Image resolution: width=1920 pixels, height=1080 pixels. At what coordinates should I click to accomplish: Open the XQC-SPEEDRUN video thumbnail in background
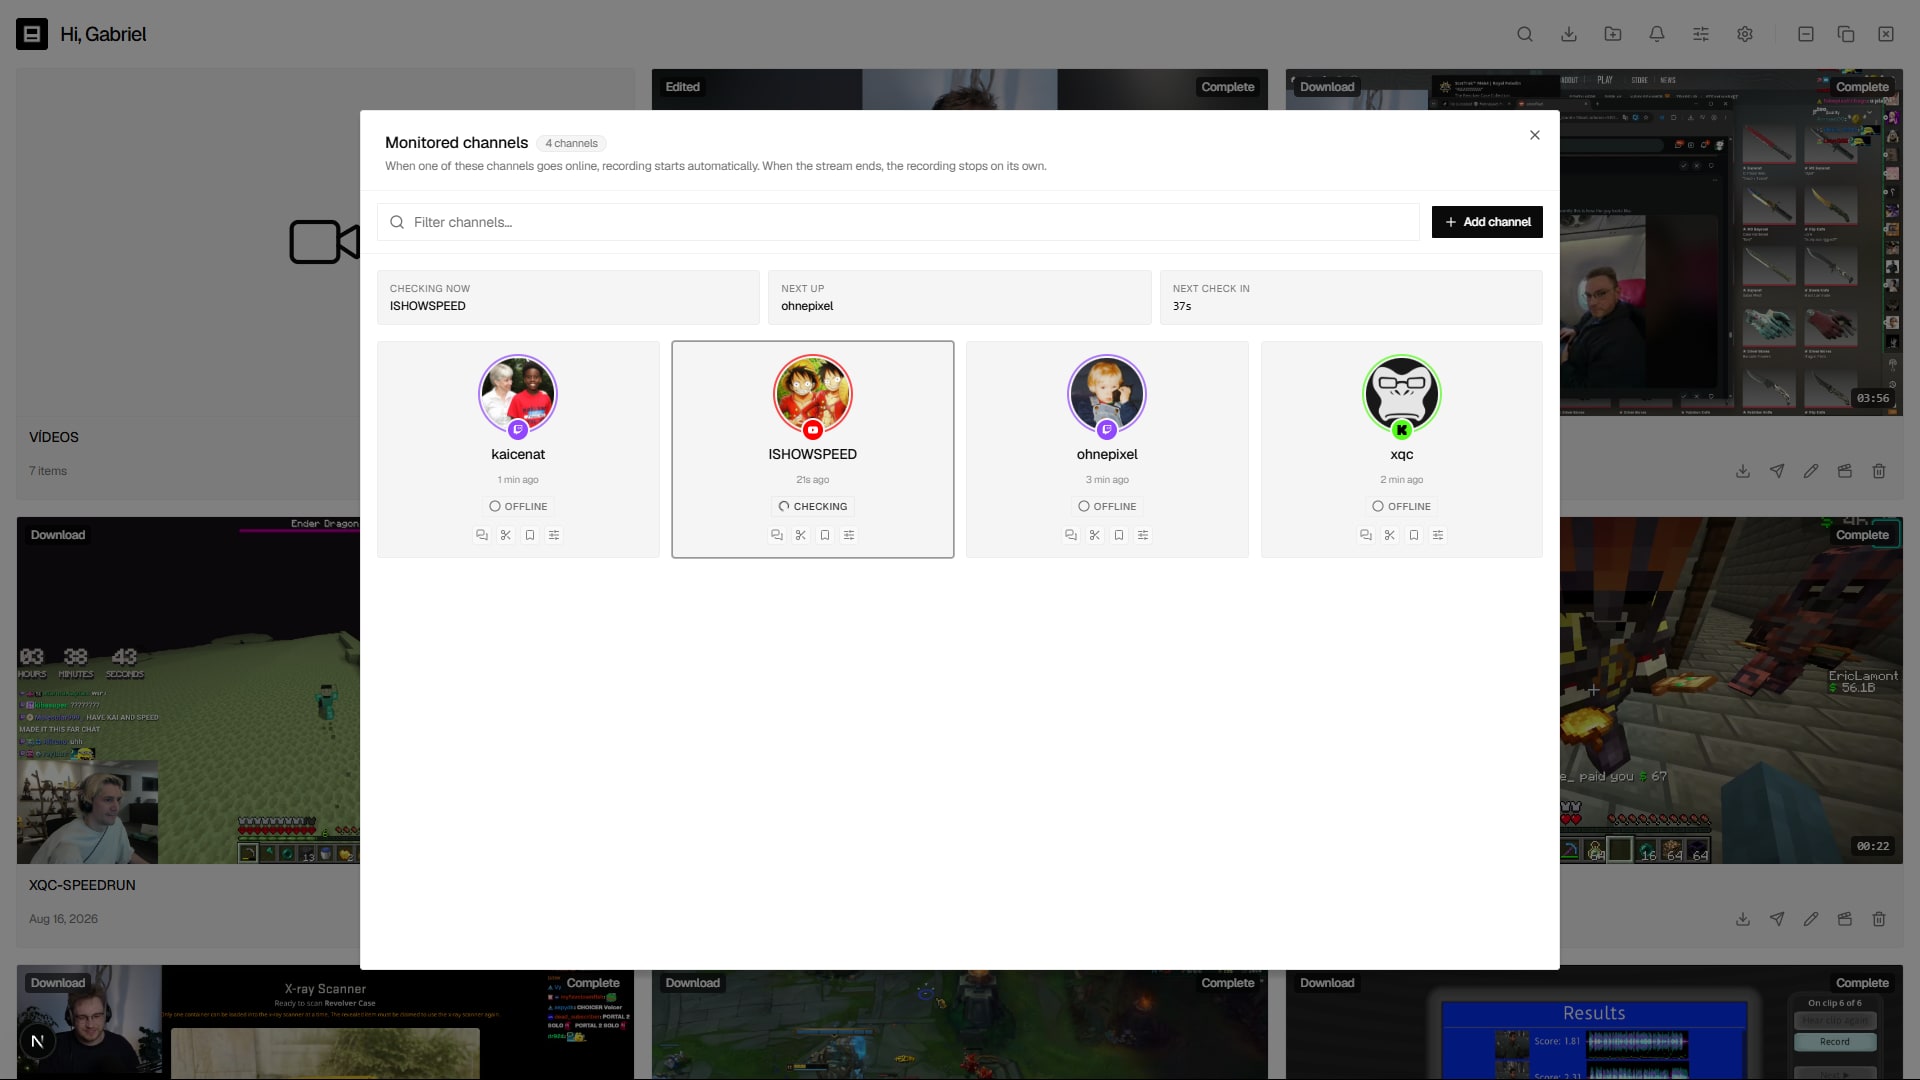pos(188,690)
